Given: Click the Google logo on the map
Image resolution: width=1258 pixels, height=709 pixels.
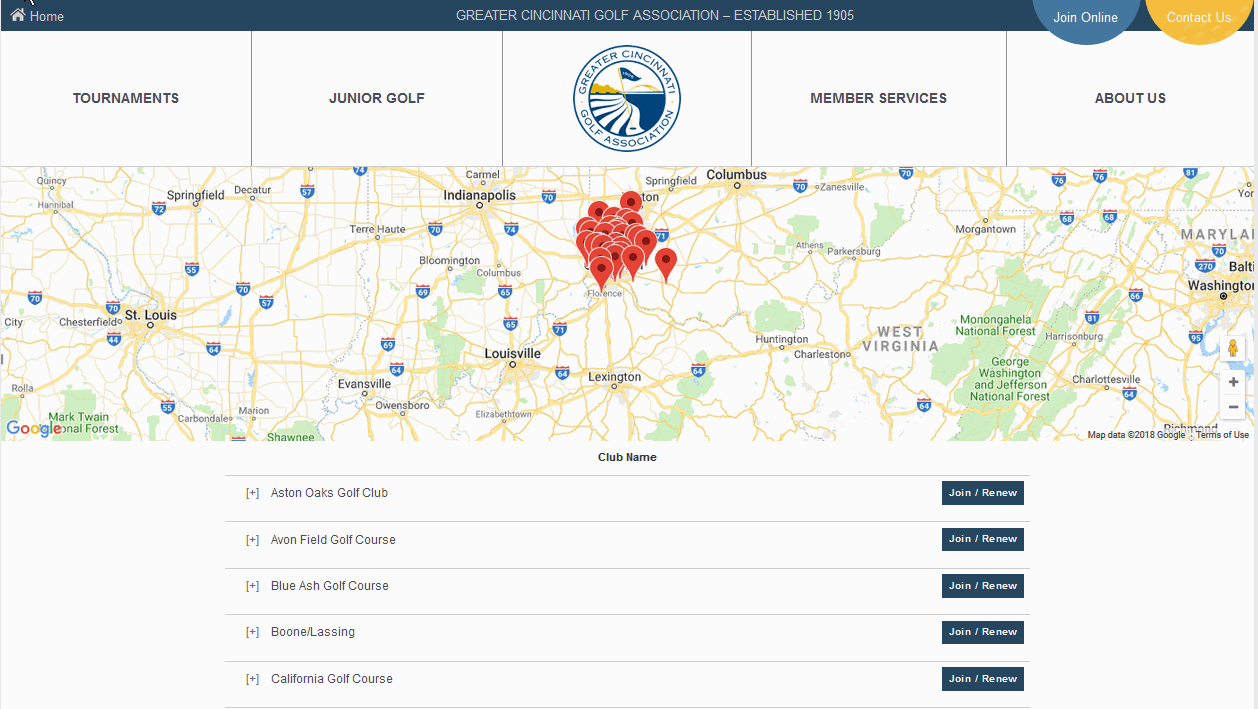Looking at the screenshot, I should click(34, 429).
